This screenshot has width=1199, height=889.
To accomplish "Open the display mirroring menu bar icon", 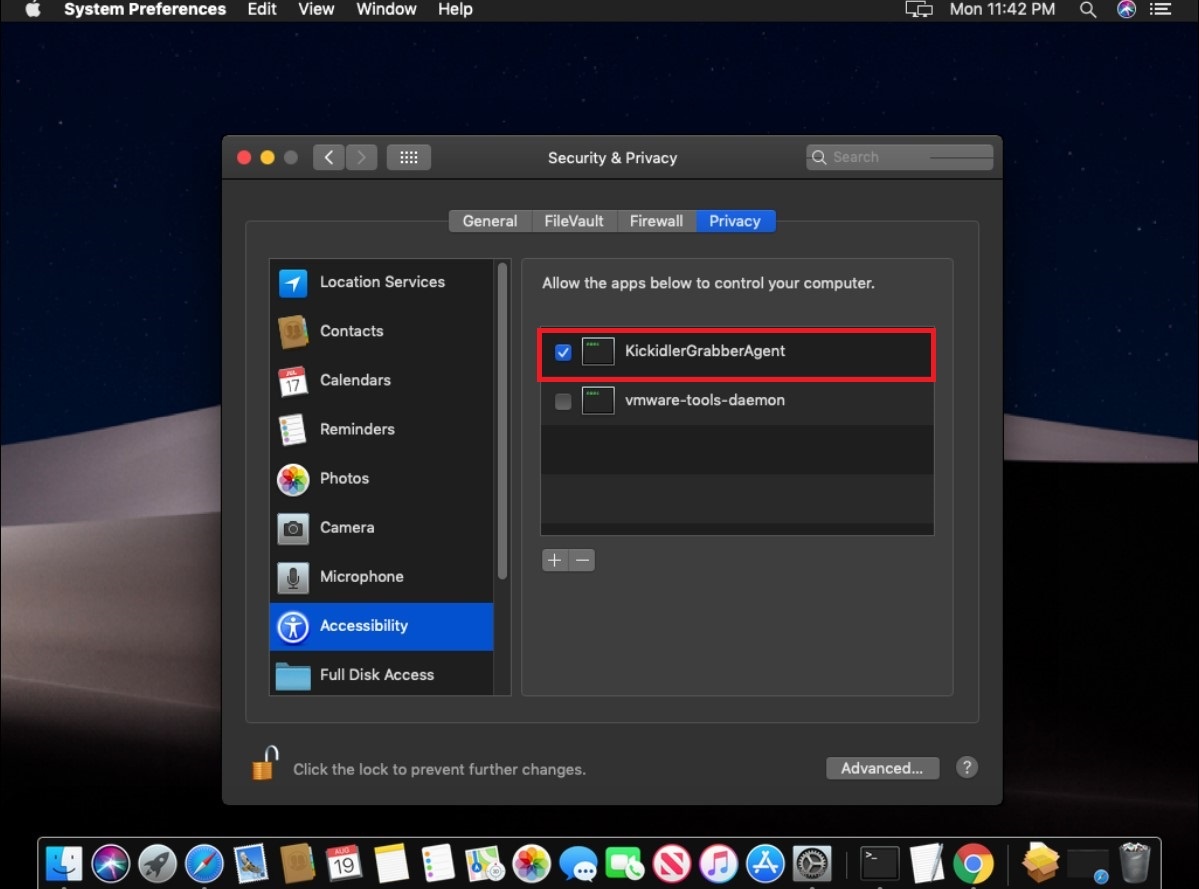I will pos(918,9).
